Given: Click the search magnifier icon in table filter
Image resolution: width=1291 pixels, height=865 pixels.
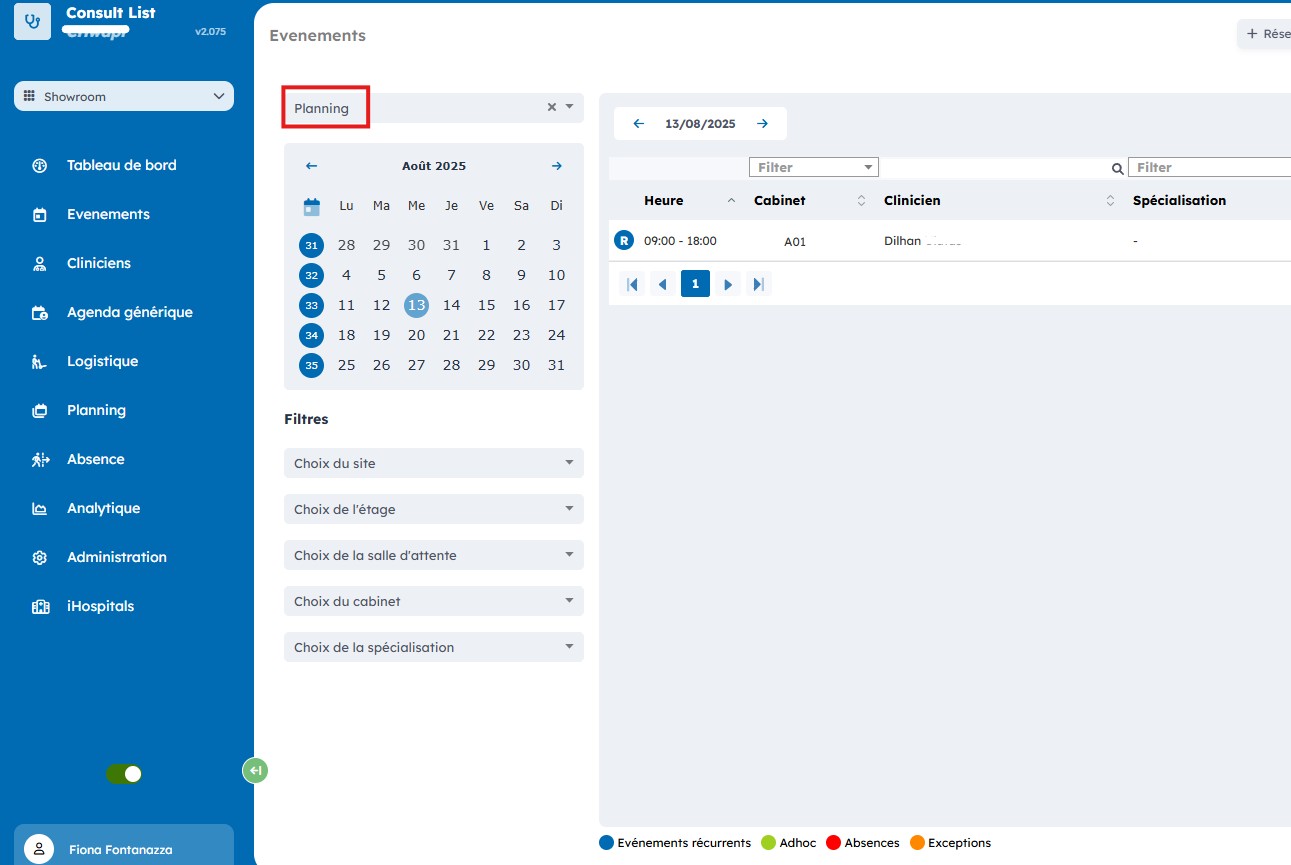Looking at the screenshot, I should coord(1118,168).
